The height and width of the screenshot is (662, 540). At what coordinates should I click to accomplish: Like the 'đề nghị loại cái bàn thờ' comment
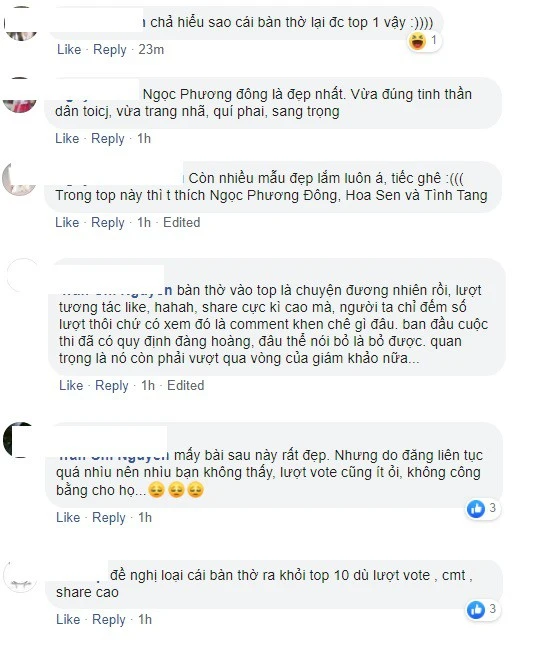click(x=68, y=619)
